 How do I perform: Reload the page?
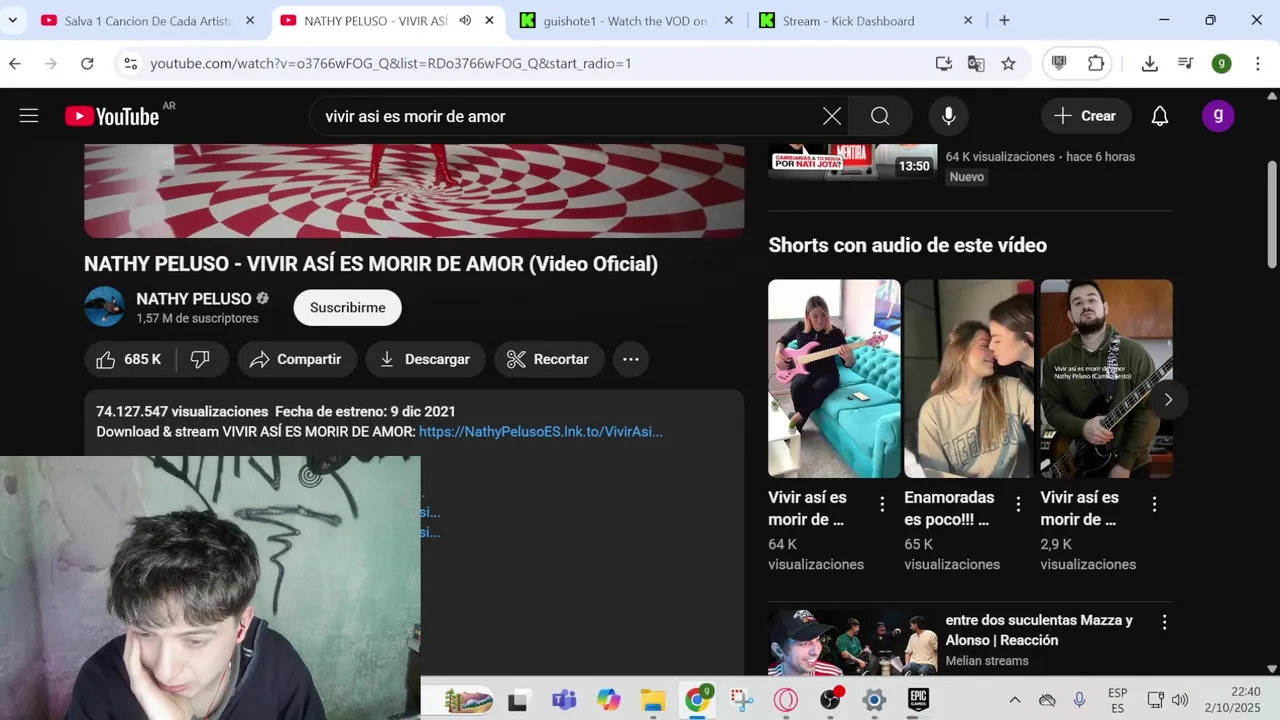point(87,63)
